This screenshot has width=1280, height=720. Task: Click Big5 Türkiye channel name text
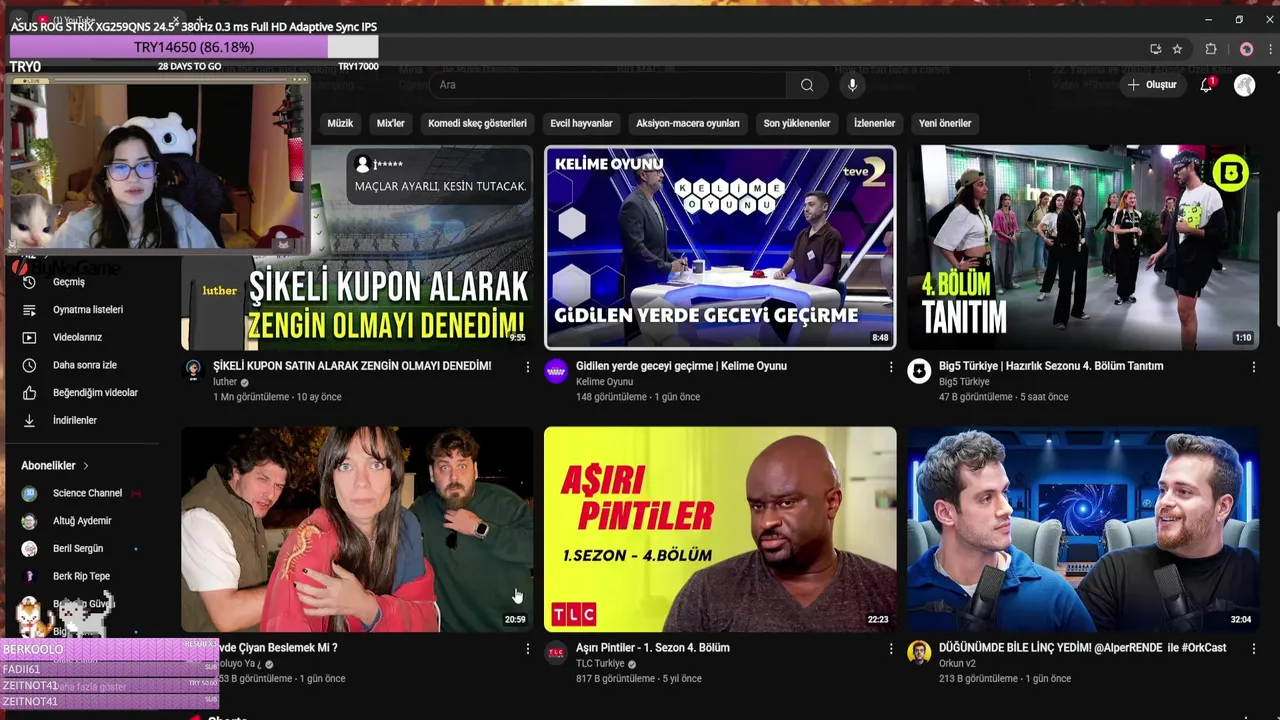click(x=964, y=382)
